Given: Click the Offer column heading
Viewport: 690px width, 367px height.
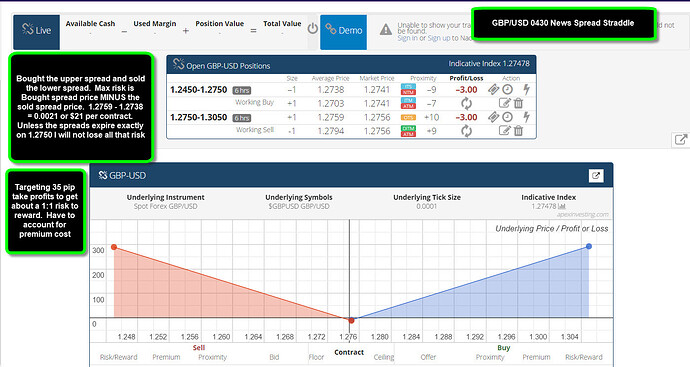Looking at the screenshot, I should [428, 357].
